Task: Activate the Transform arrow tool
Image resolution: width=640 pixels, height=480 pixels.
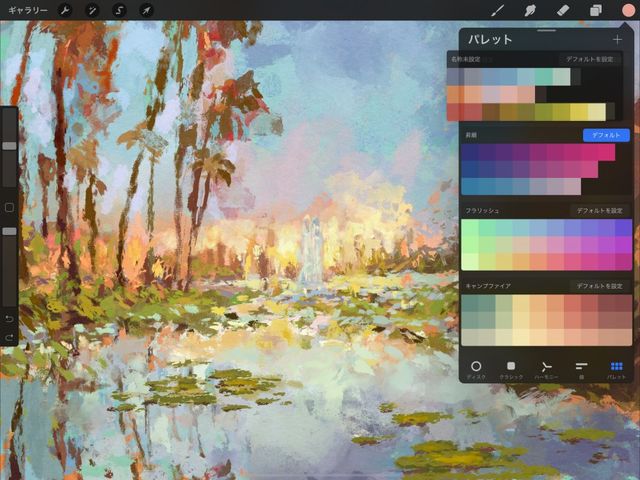Action: [x=146, y=10]
